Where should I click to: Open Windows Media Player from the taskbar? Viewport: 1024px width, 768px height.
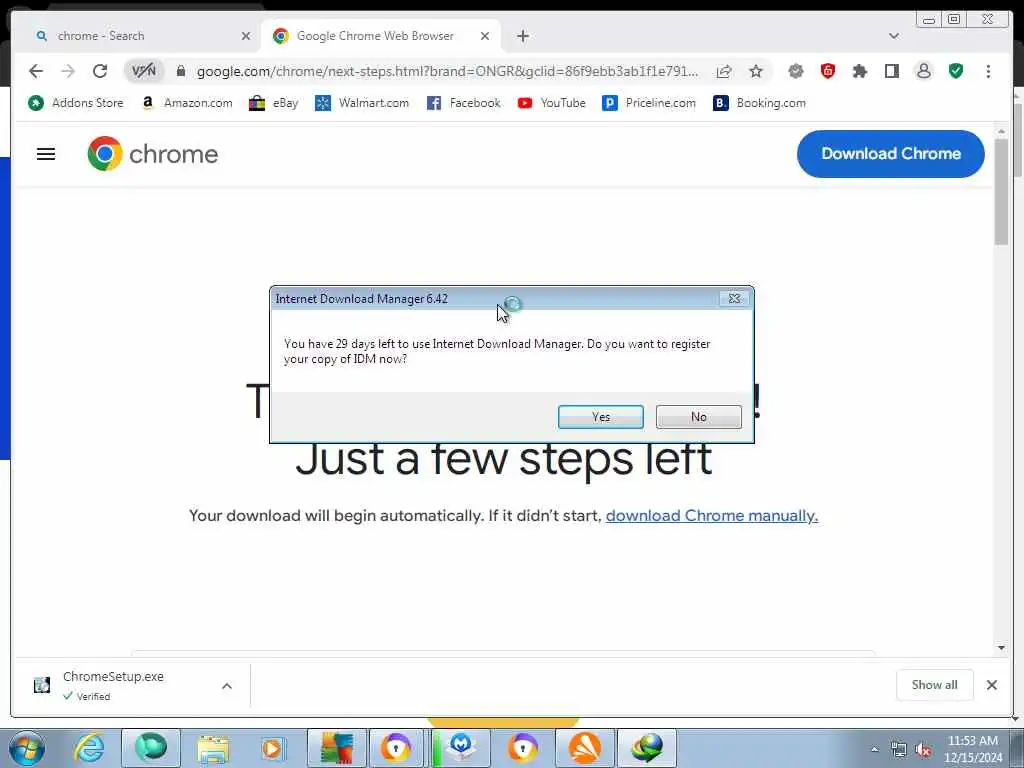[x=273, y=748]
